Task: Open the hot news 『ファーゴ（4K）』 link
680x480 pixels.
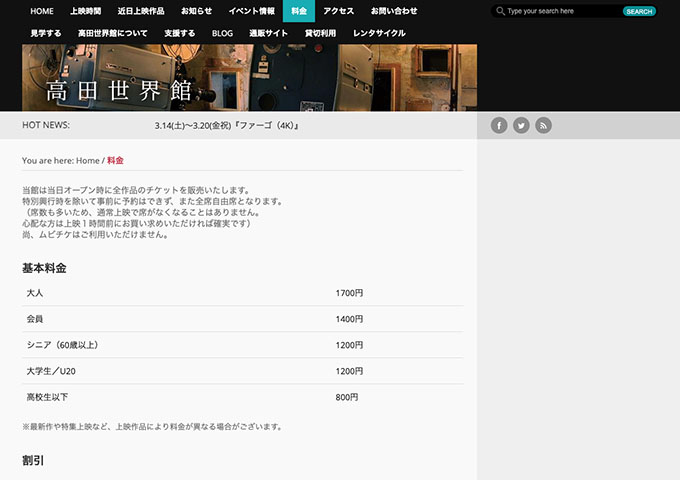Action: (227, 126)
